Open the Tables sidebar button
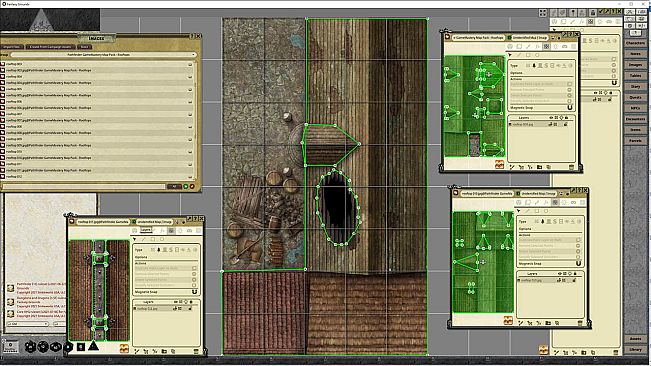This screenshot has height=366, width=651. (635, 76)
